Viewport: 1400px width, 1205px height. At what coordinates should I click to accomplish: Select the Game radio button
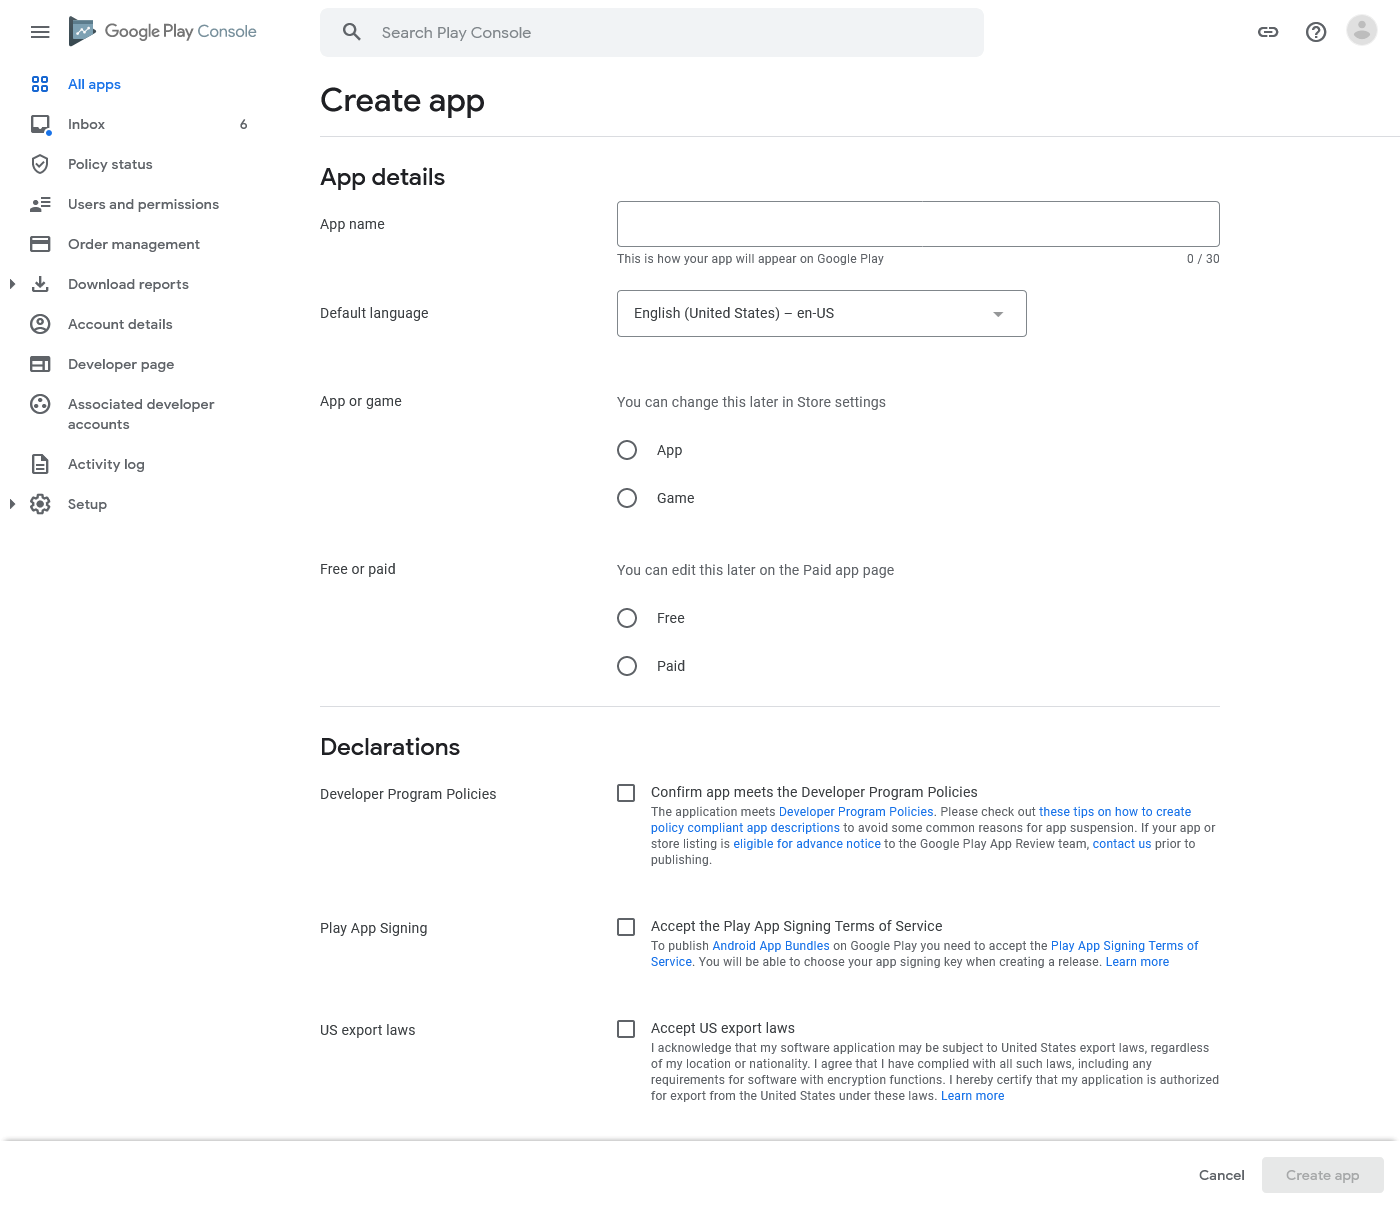627,498
